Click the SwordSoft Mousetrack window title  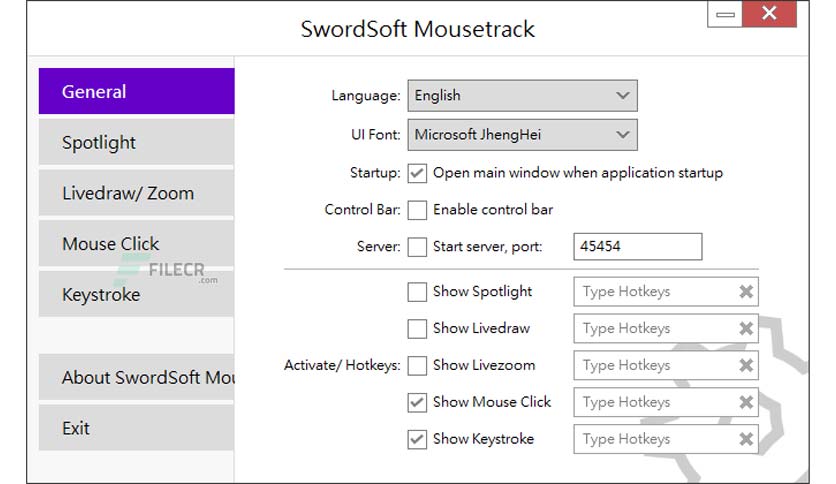(417, 29)
